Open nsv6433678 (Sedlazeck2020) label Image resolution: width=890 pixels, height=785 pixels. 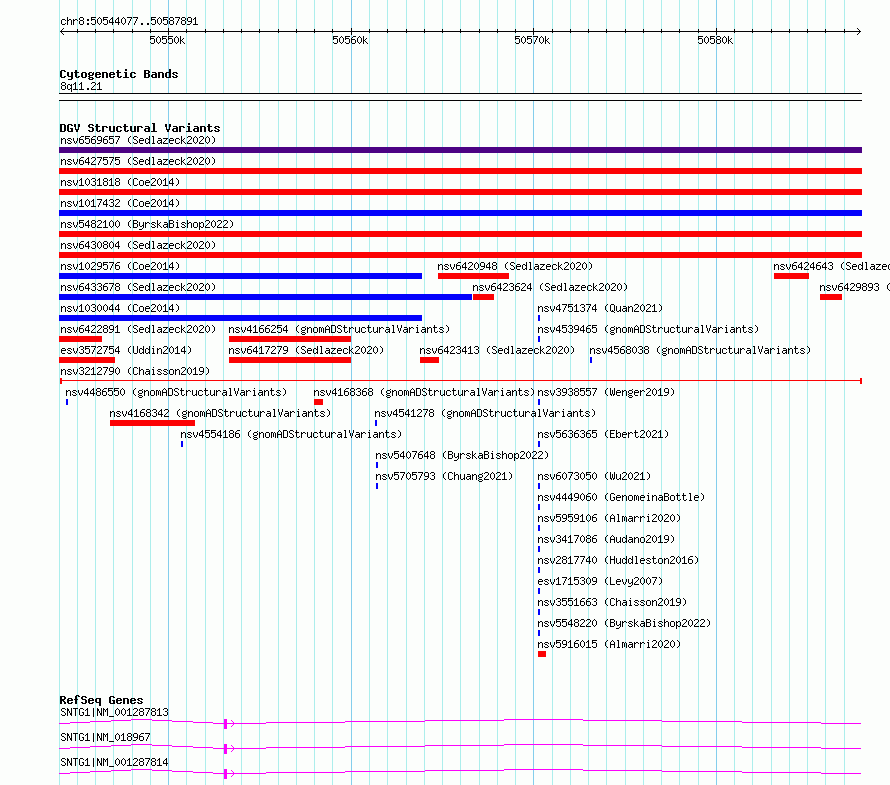tap(138, 287)
